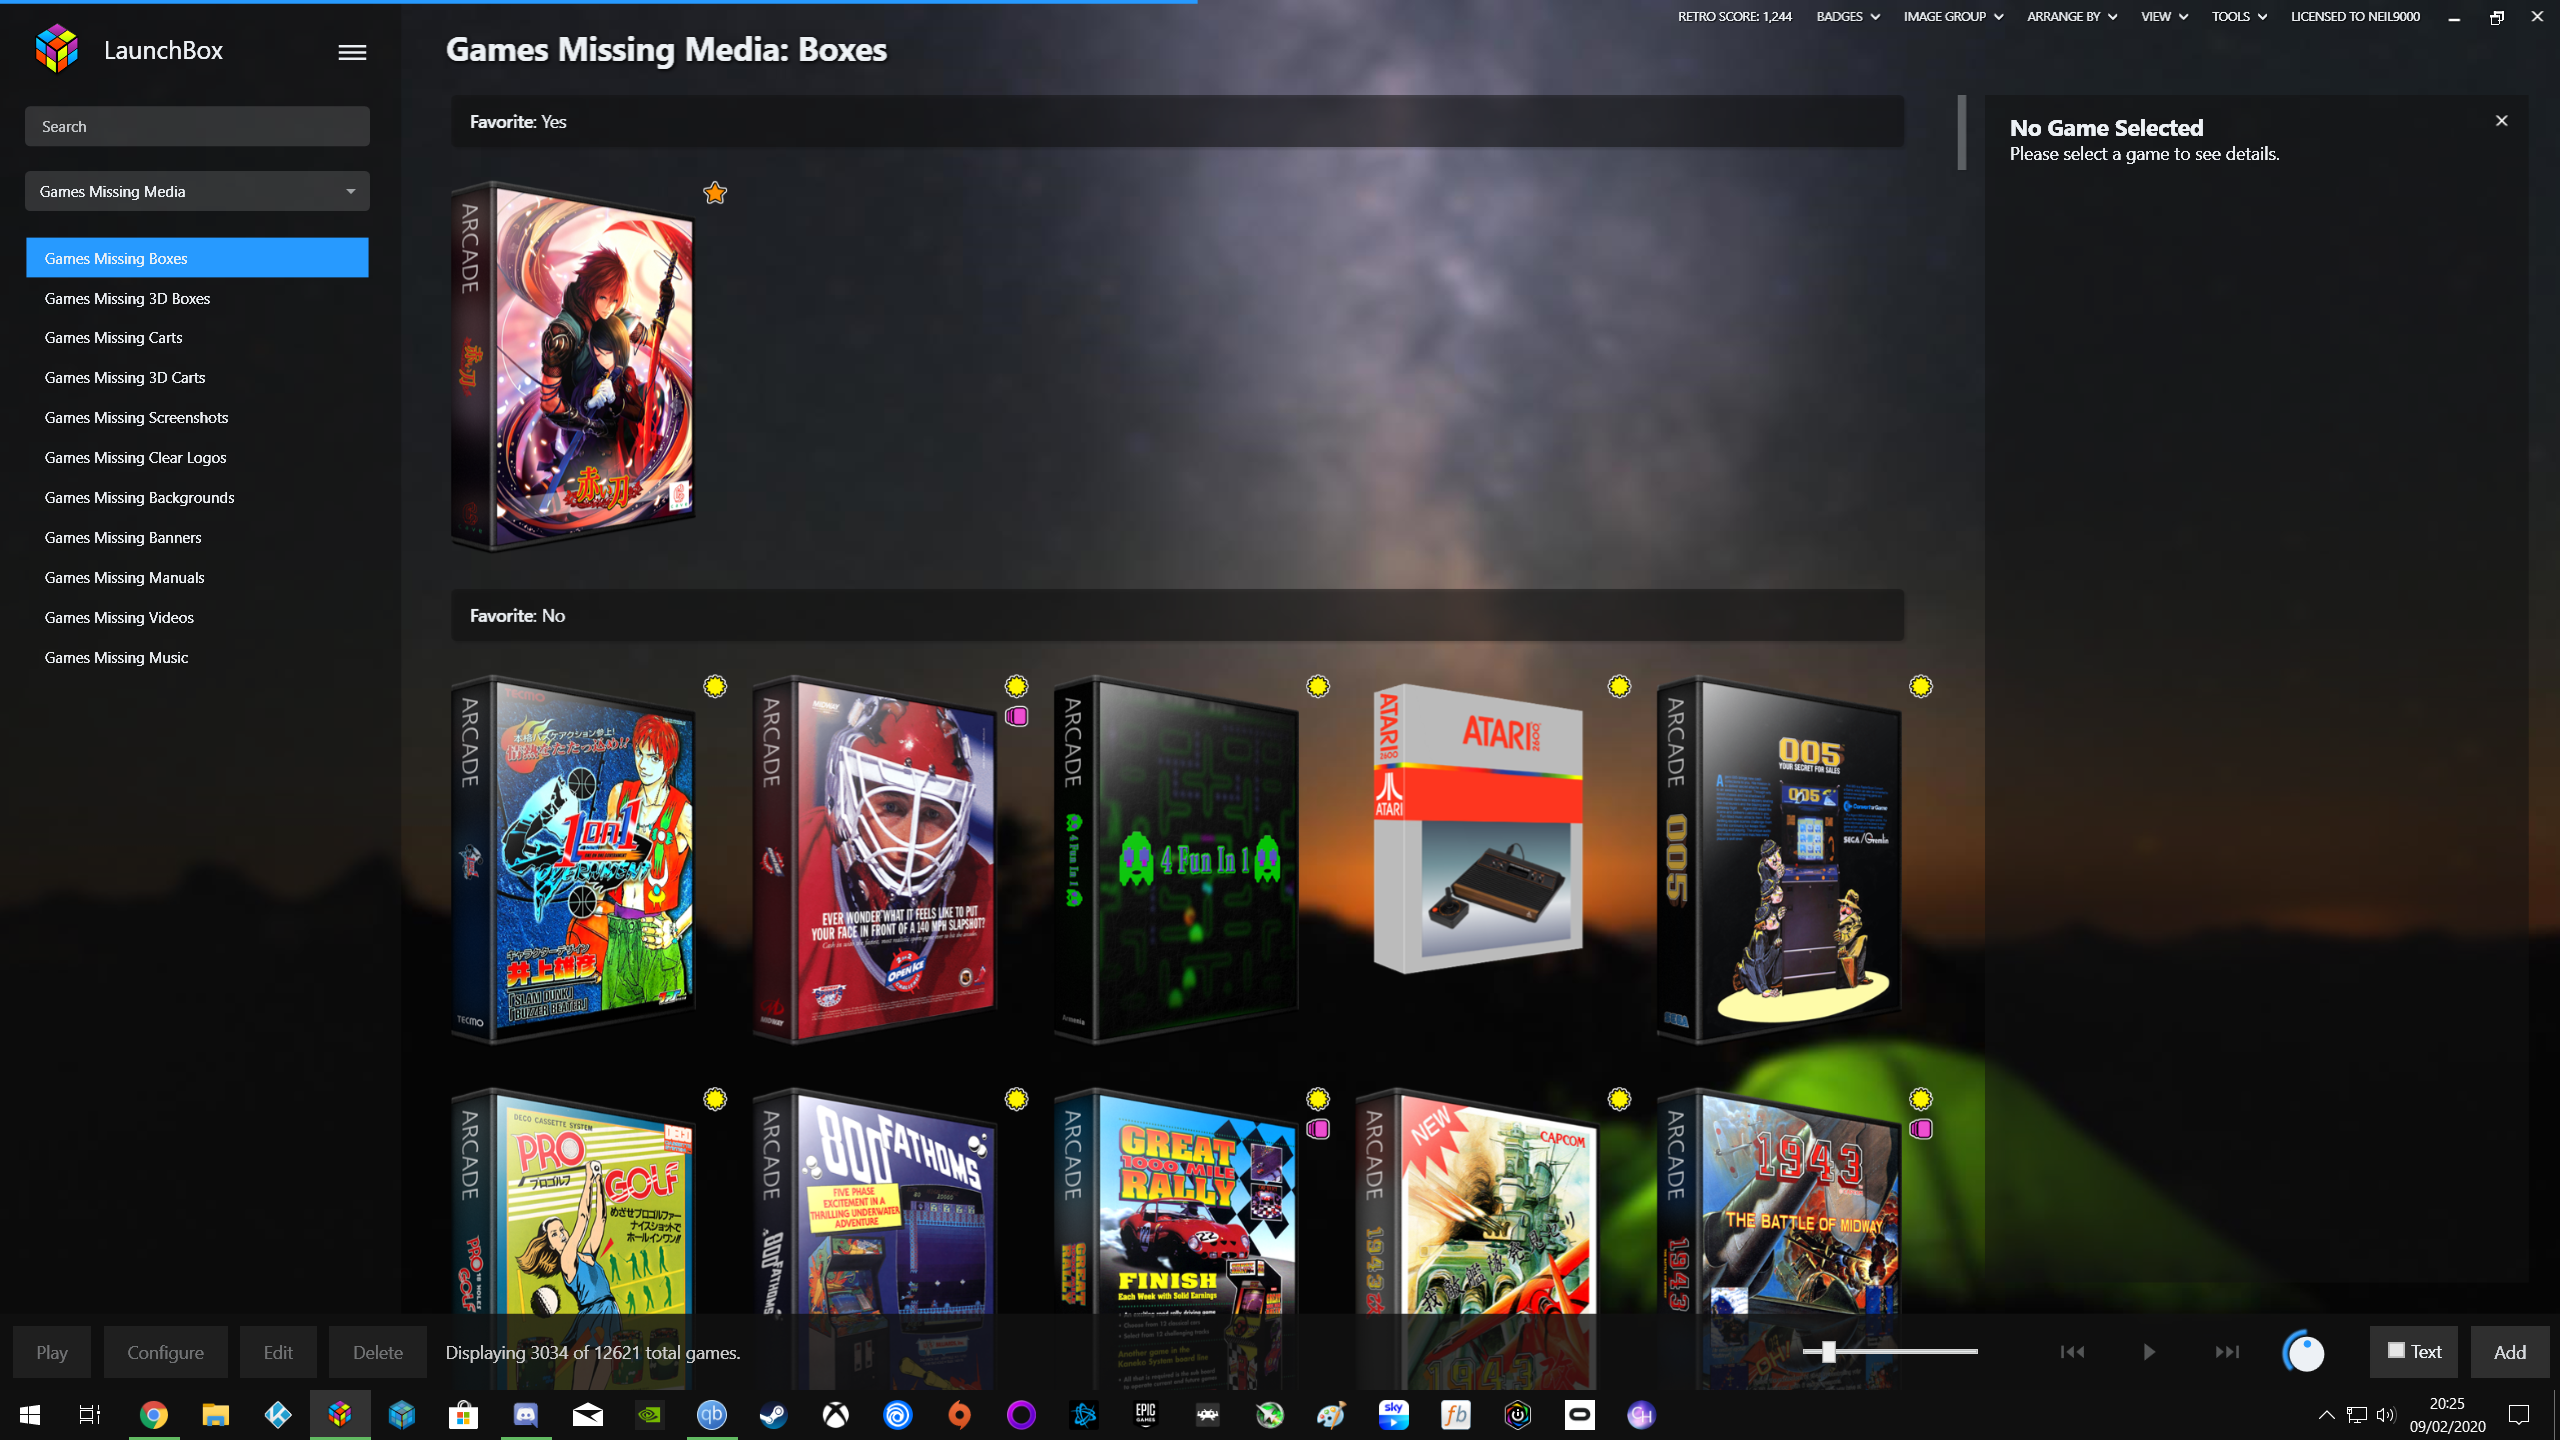Click the gold favorite star badge

point(715,193)
